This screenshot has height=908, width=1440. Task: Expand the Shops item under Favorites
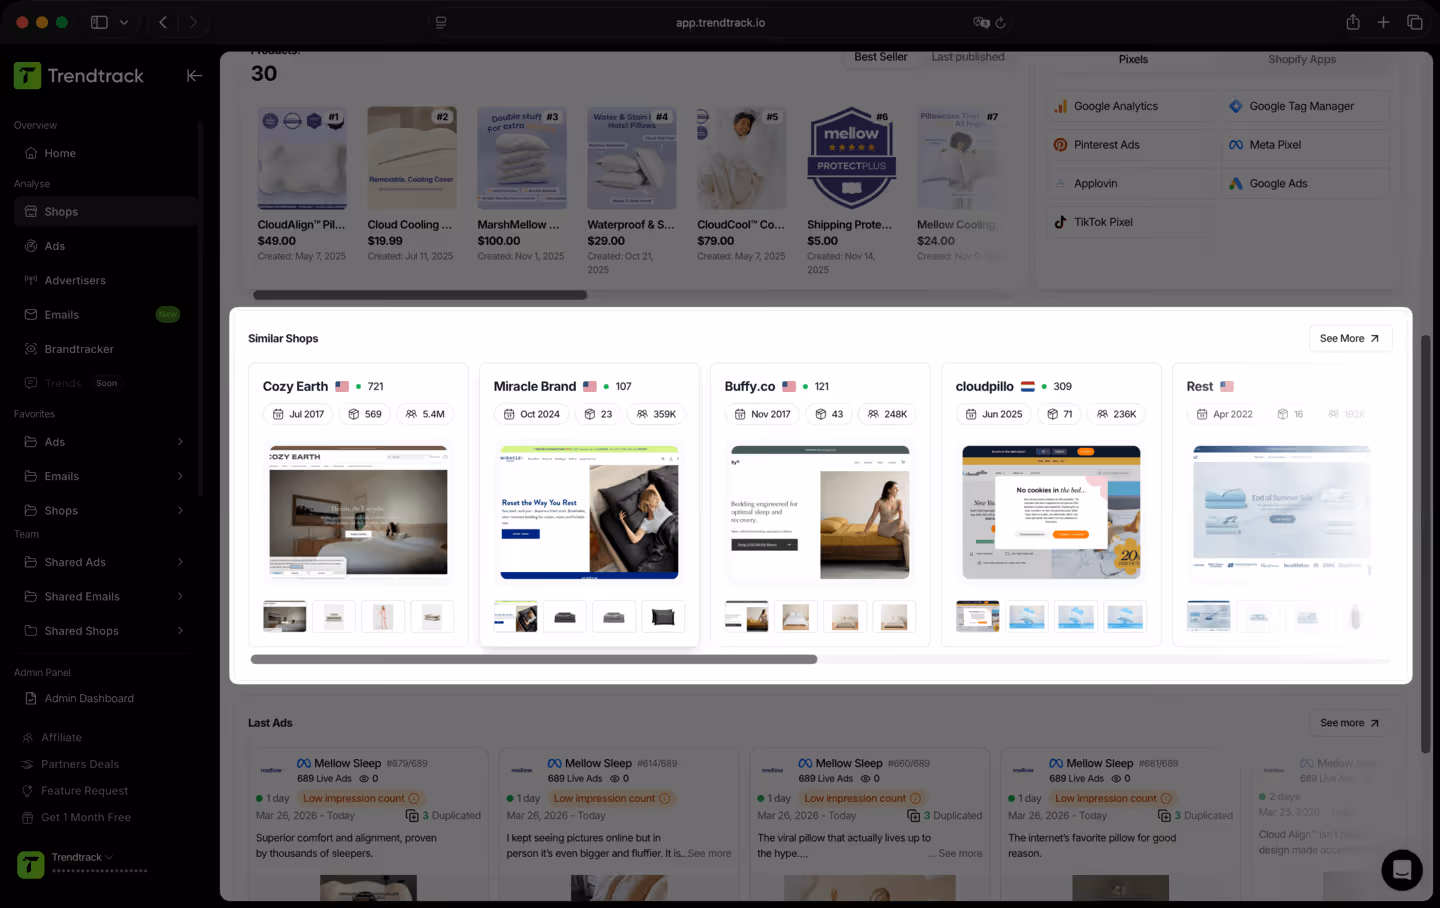(x=61, y=510)
